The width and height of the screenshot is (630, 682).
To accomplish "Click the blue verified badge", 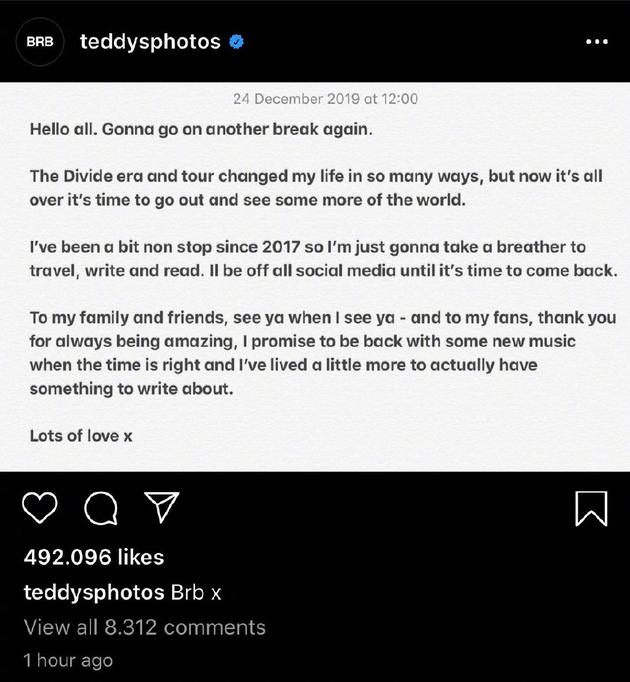I will [x=238, y=42].
